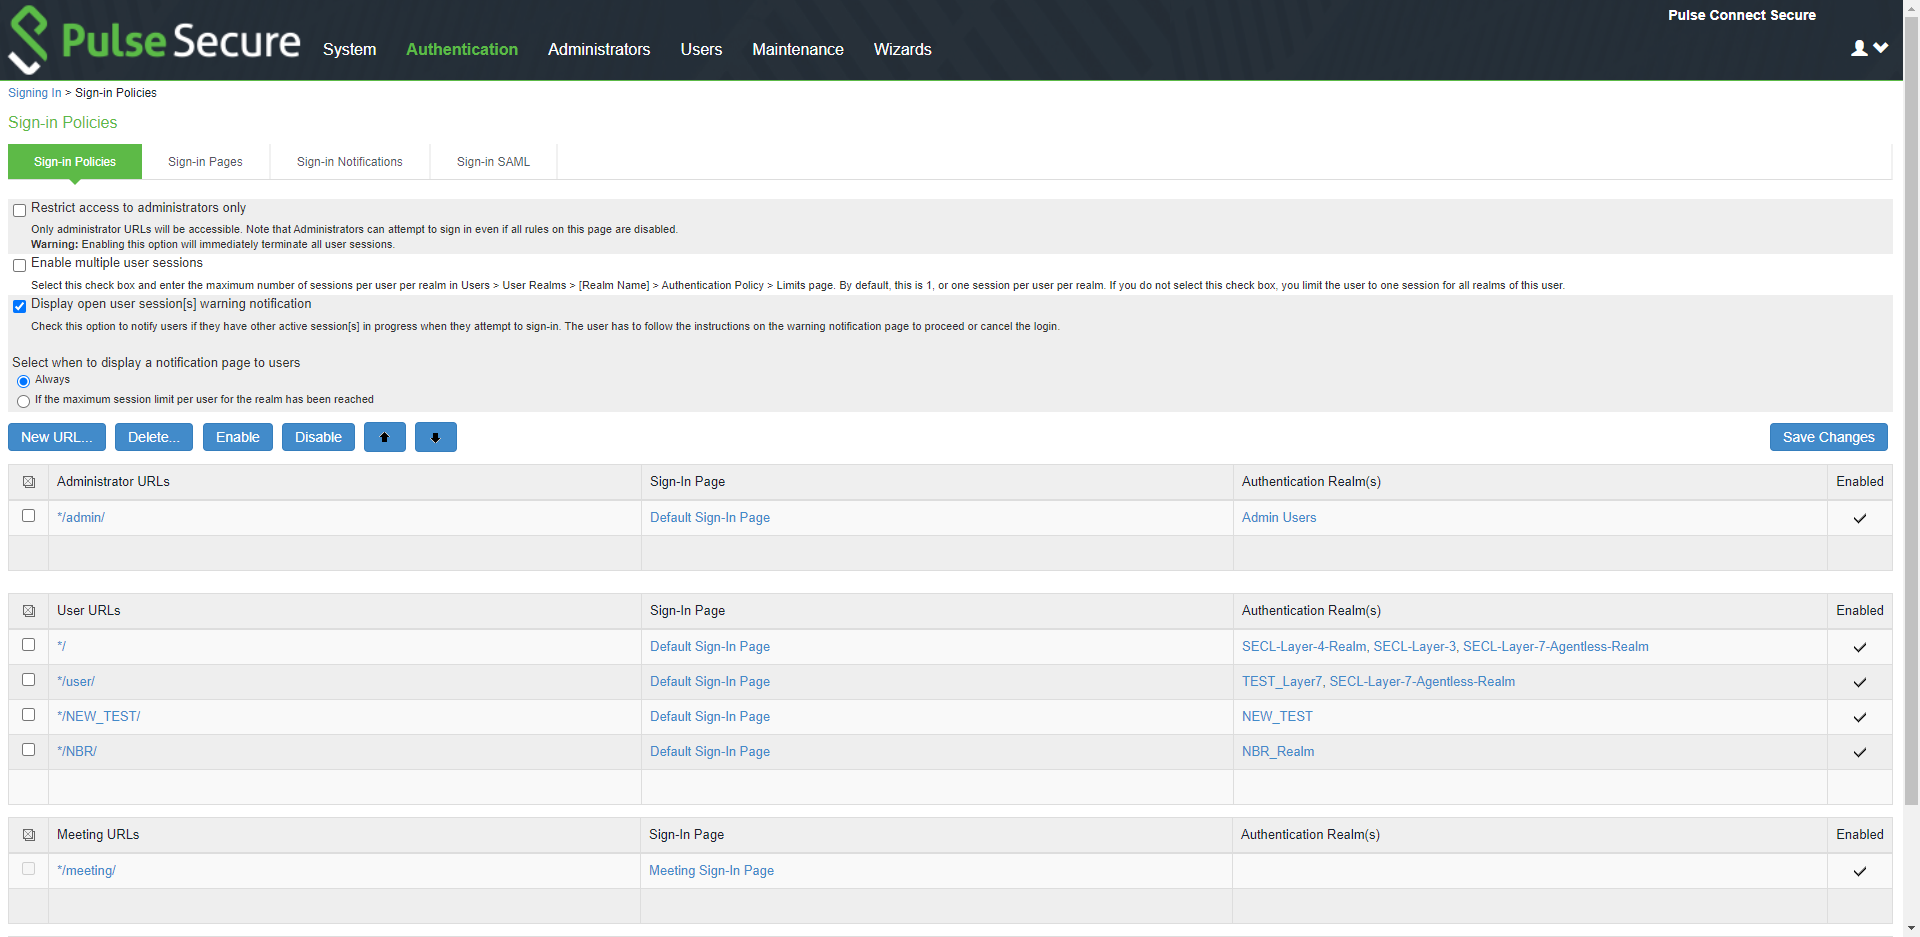This screenshot has width=1920, height=937.
Task: Click select-all icon in User URLs header
Action: [29, 611]
